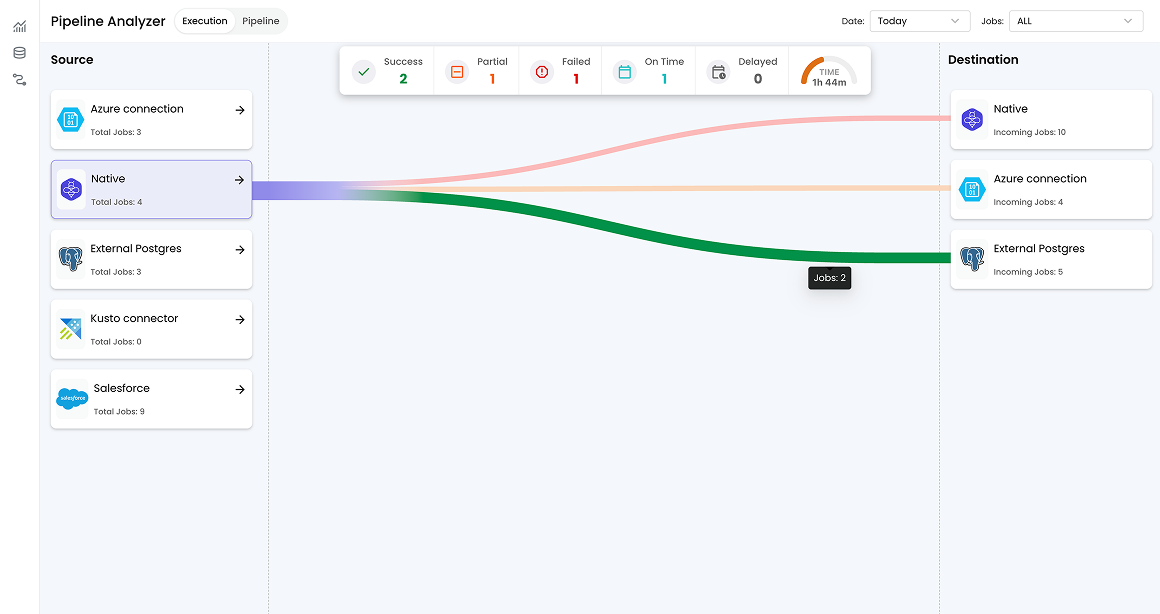Click the On Time calendar icon
The height and width of the screenshot is (614, 1160).
click(623, 71)
